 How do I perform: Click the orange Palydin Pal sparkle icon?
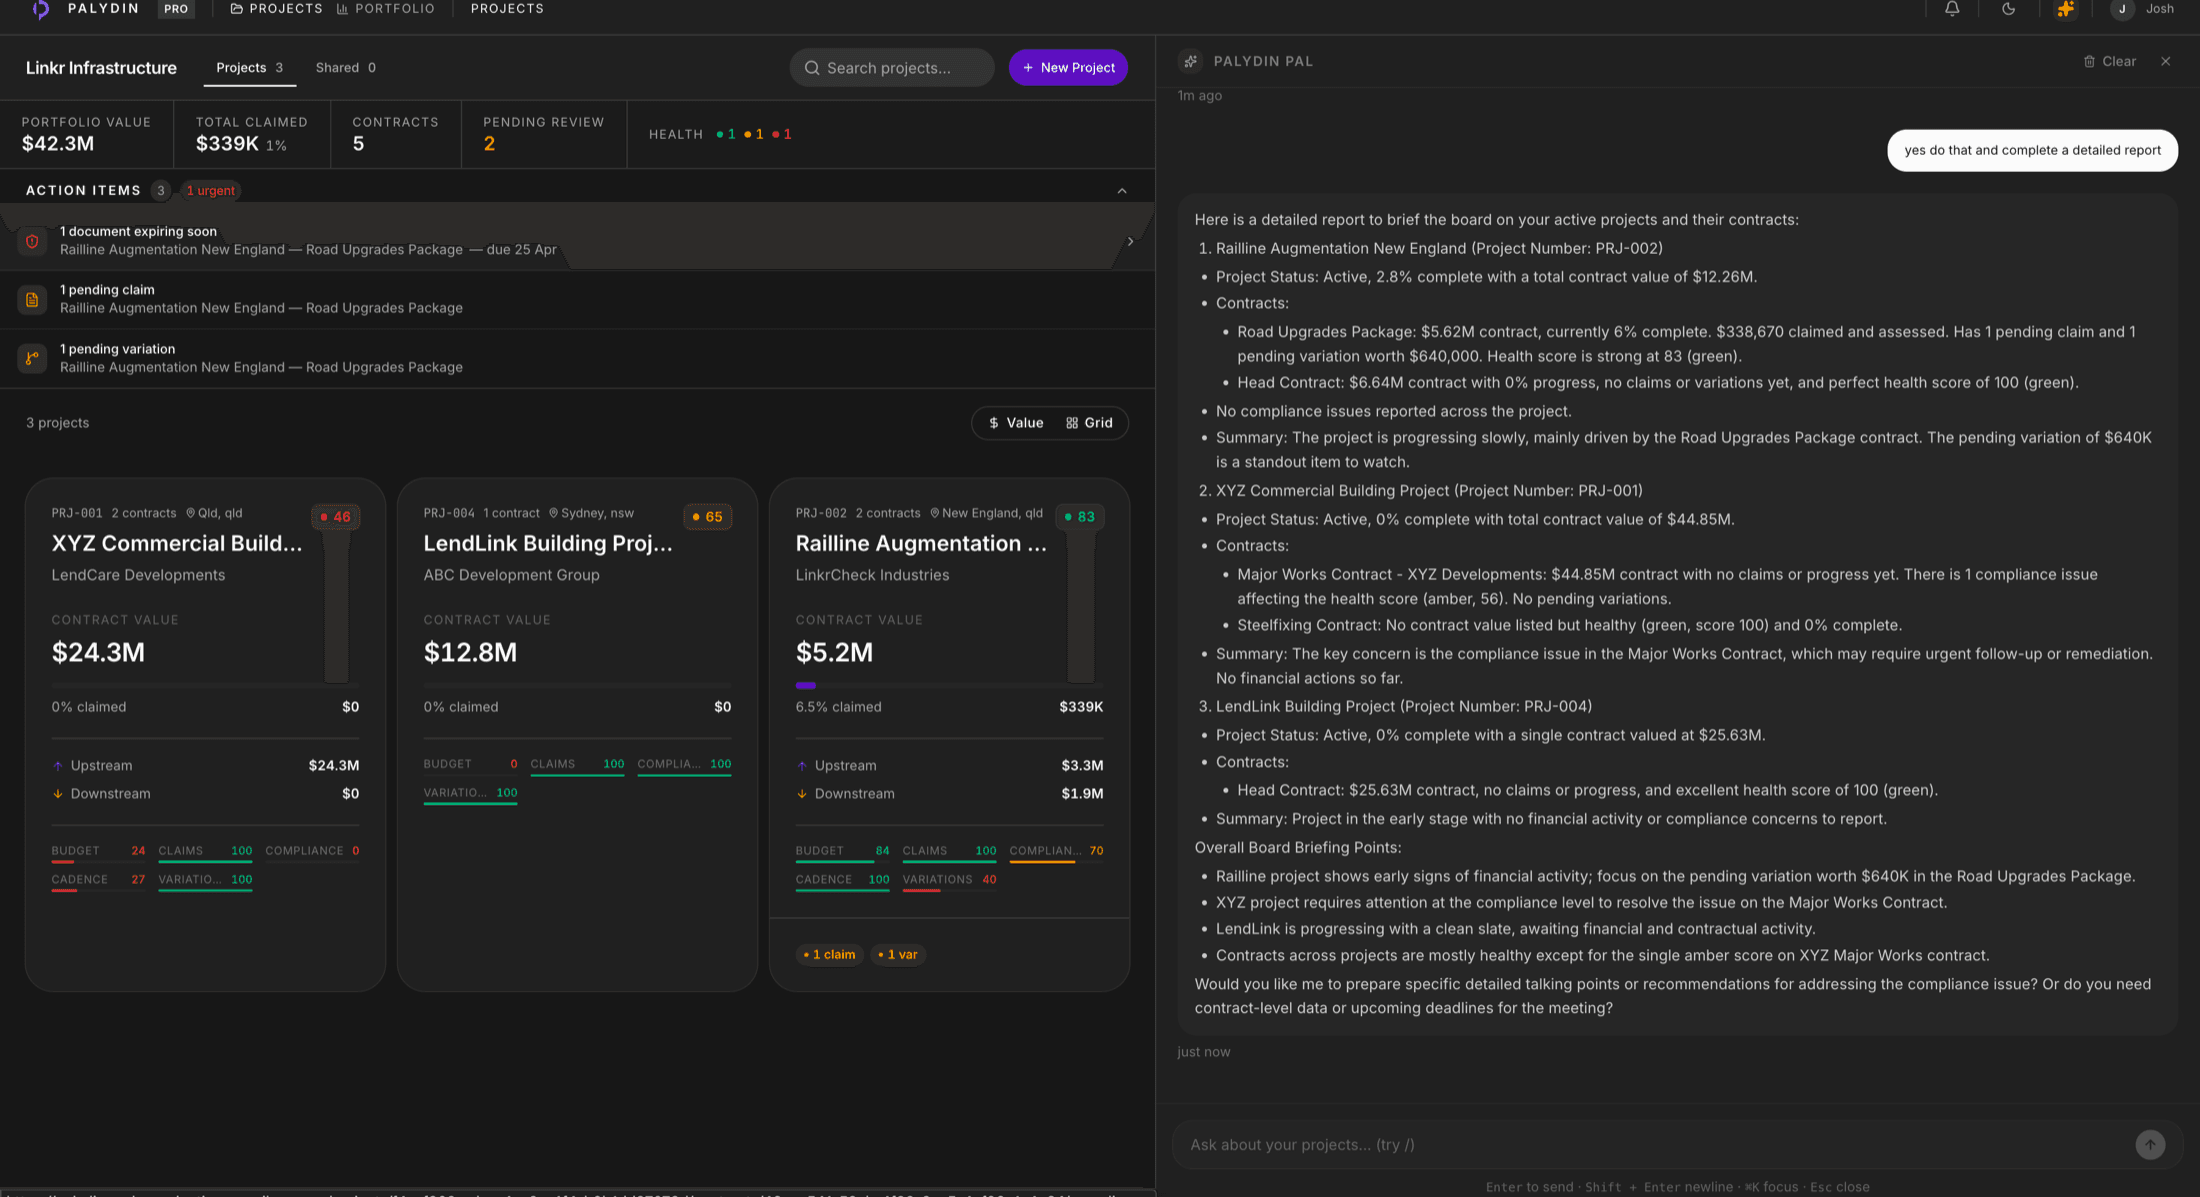pos(2065,9)
